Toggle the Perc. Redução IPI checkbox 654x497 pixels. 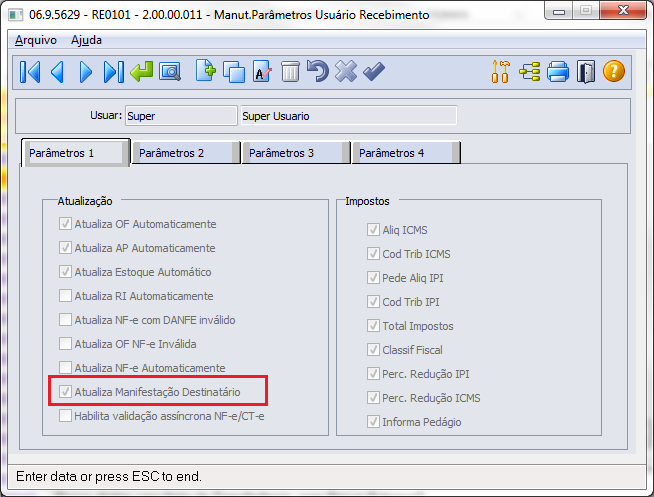(373, 374)
